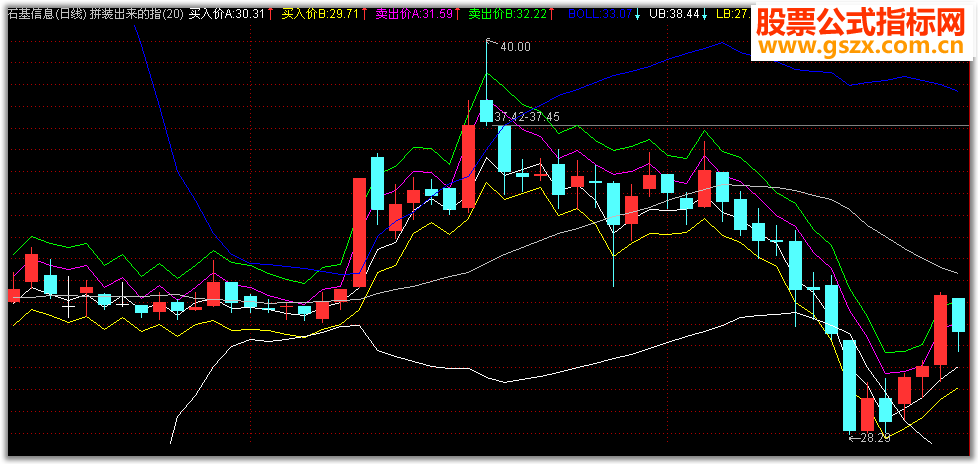Click the 买入价A:30.31 legend value
The image size is (978, 464).
[x=228, y=13]
